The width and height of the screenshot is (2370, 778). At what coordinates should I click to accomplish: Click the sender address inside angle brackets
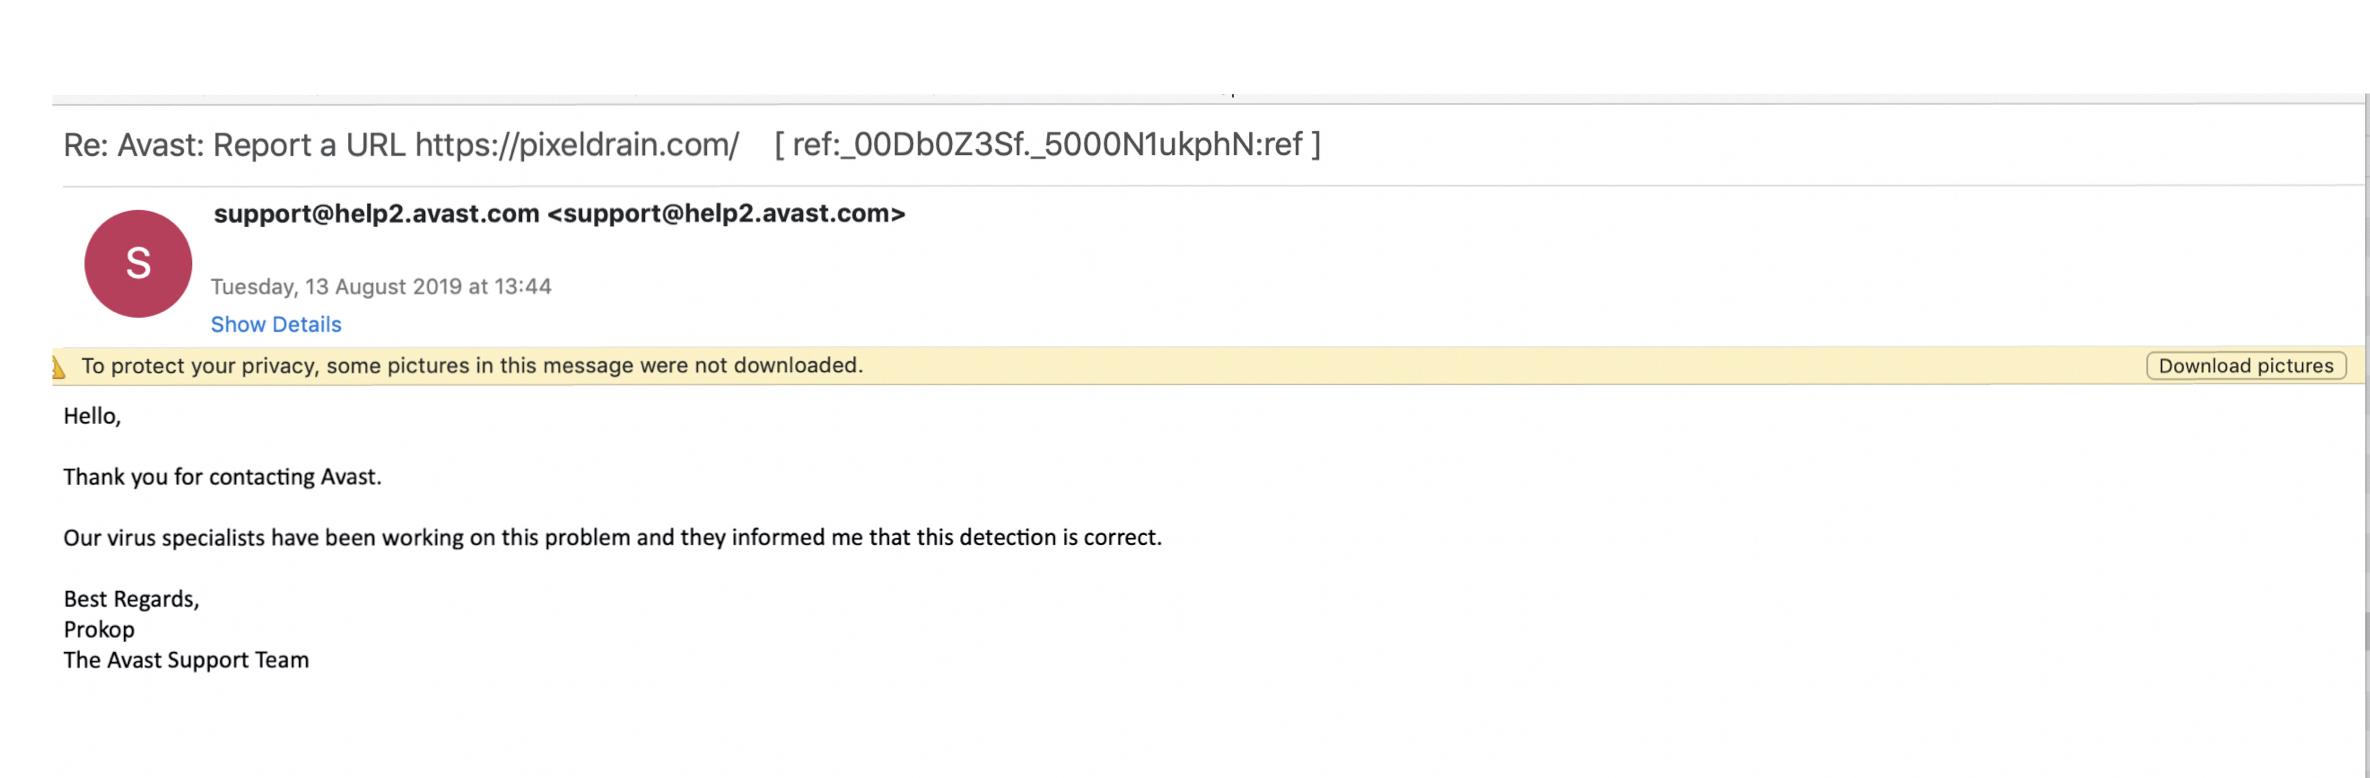pyautogui.click(x=726, y=214)
